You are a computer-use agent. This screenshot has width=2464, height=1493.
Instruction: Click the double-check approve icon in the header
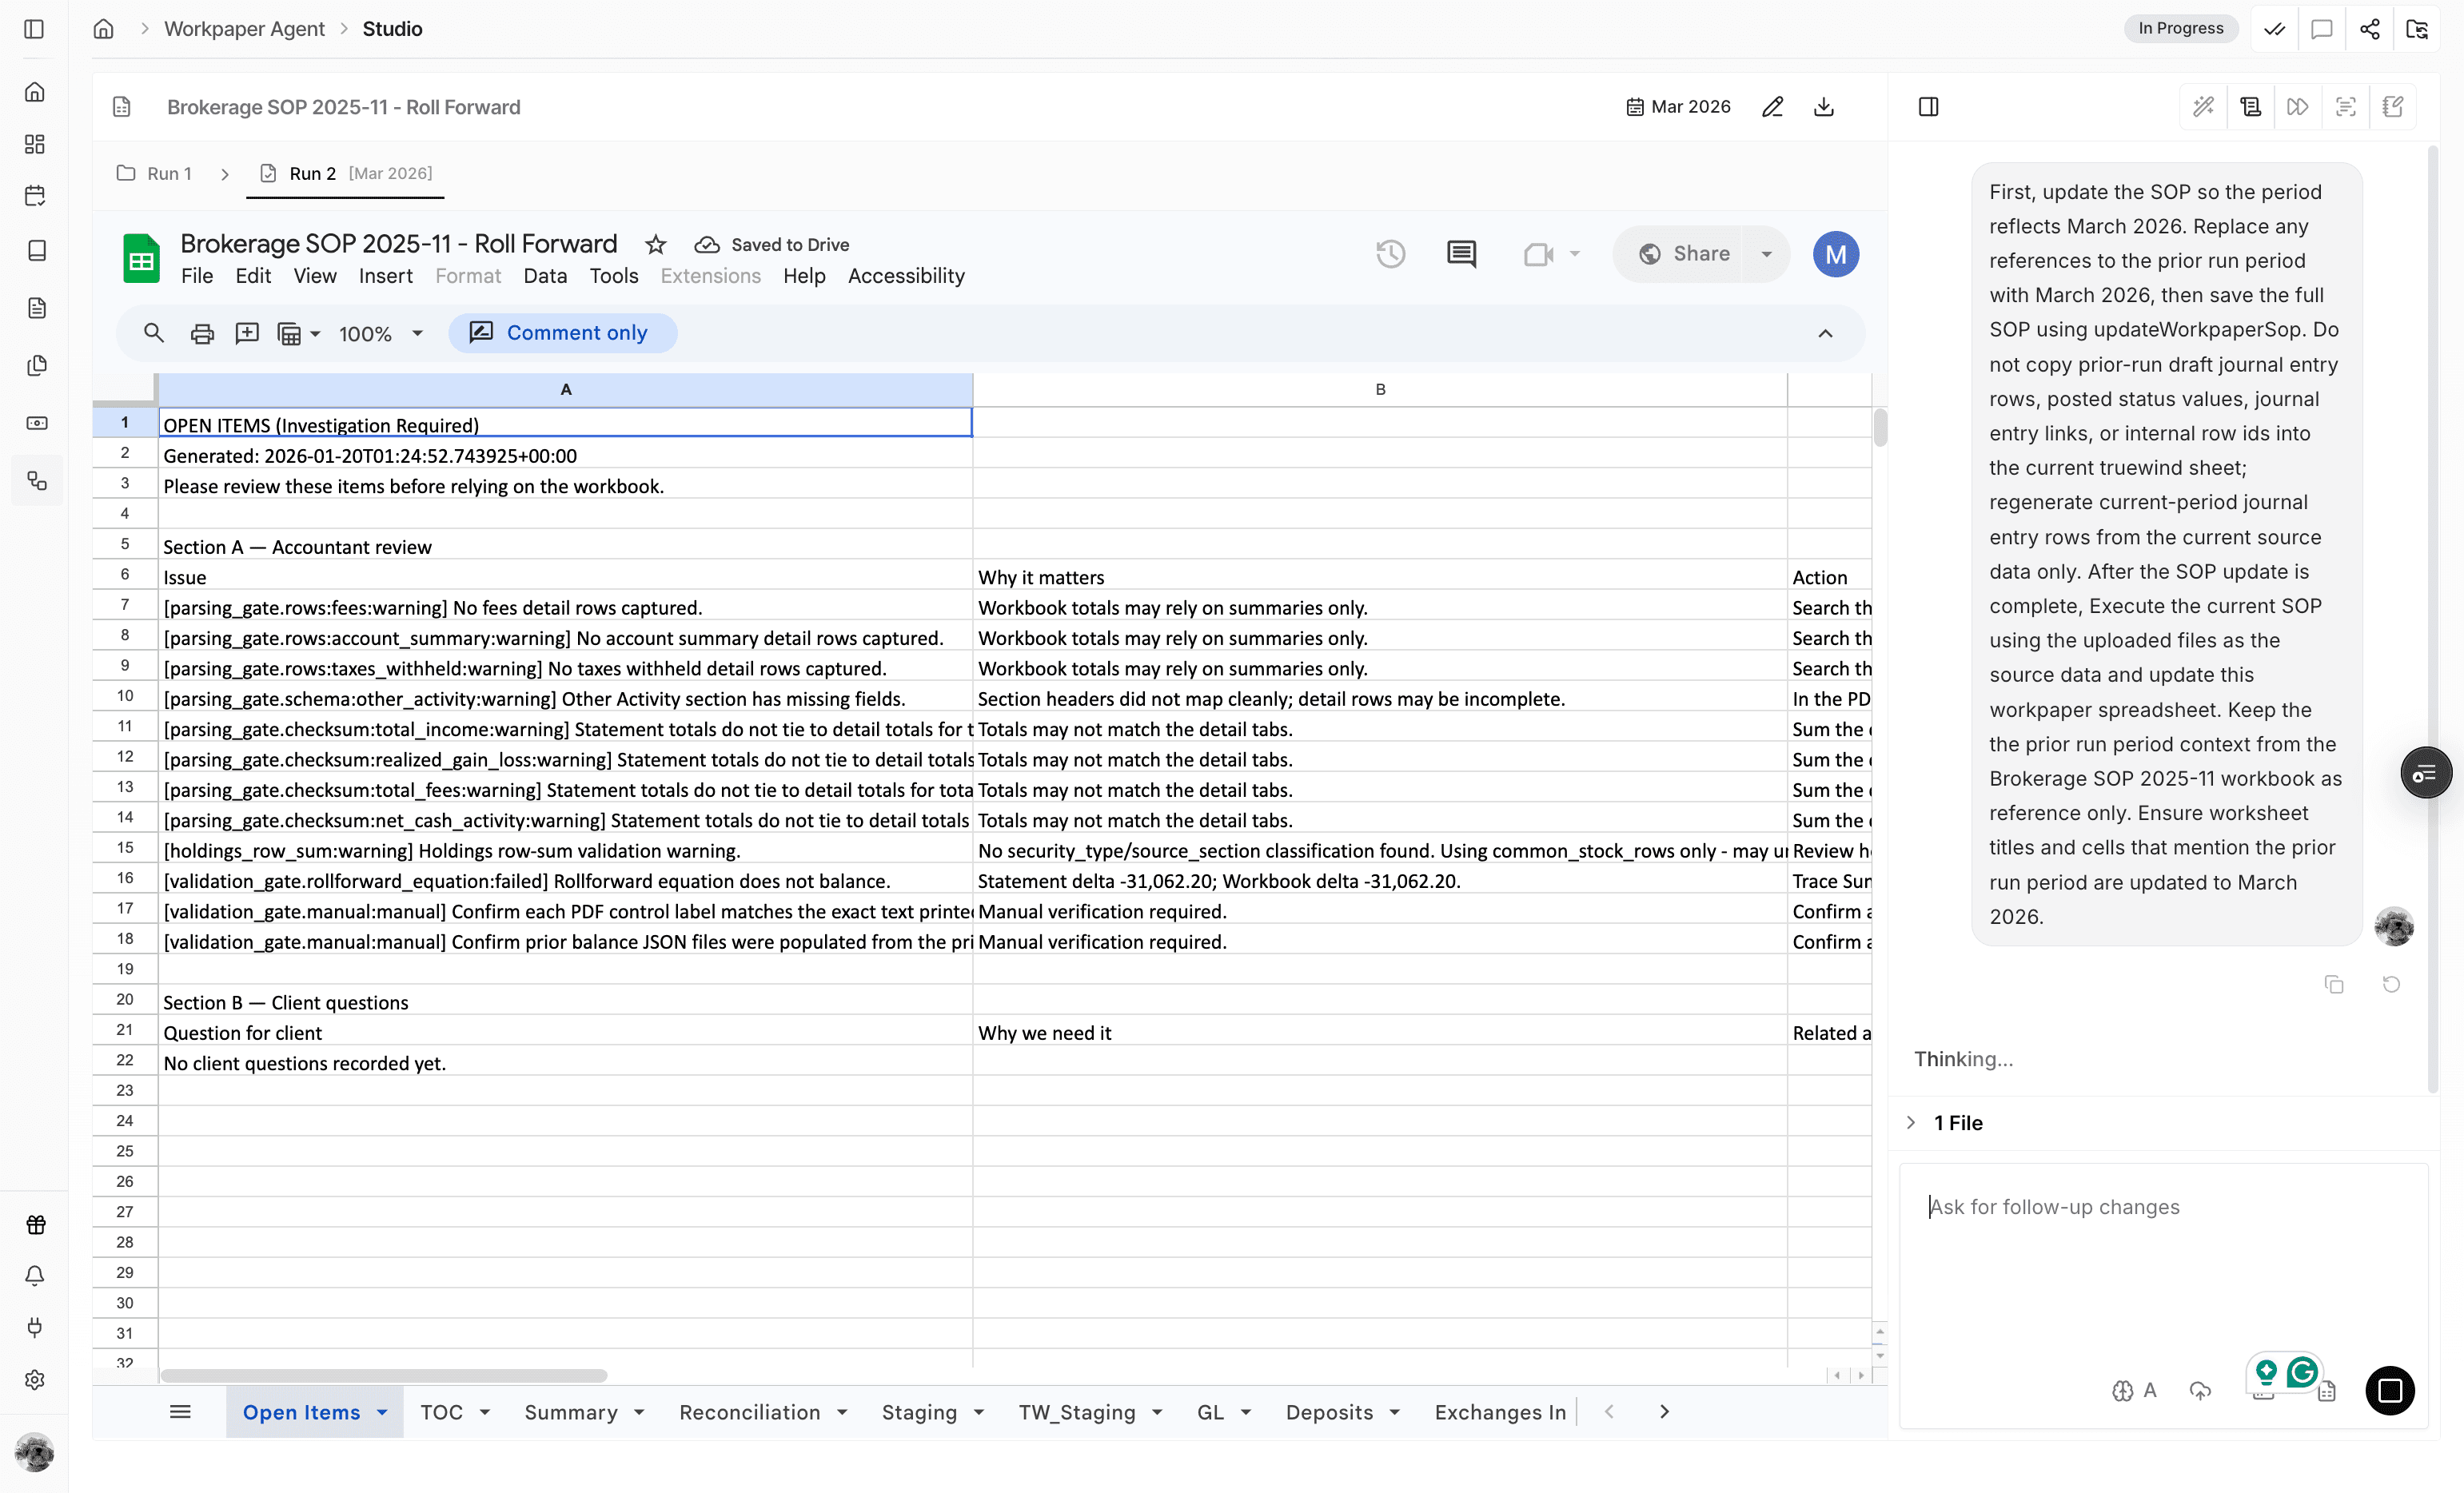tap(2275, 29)
